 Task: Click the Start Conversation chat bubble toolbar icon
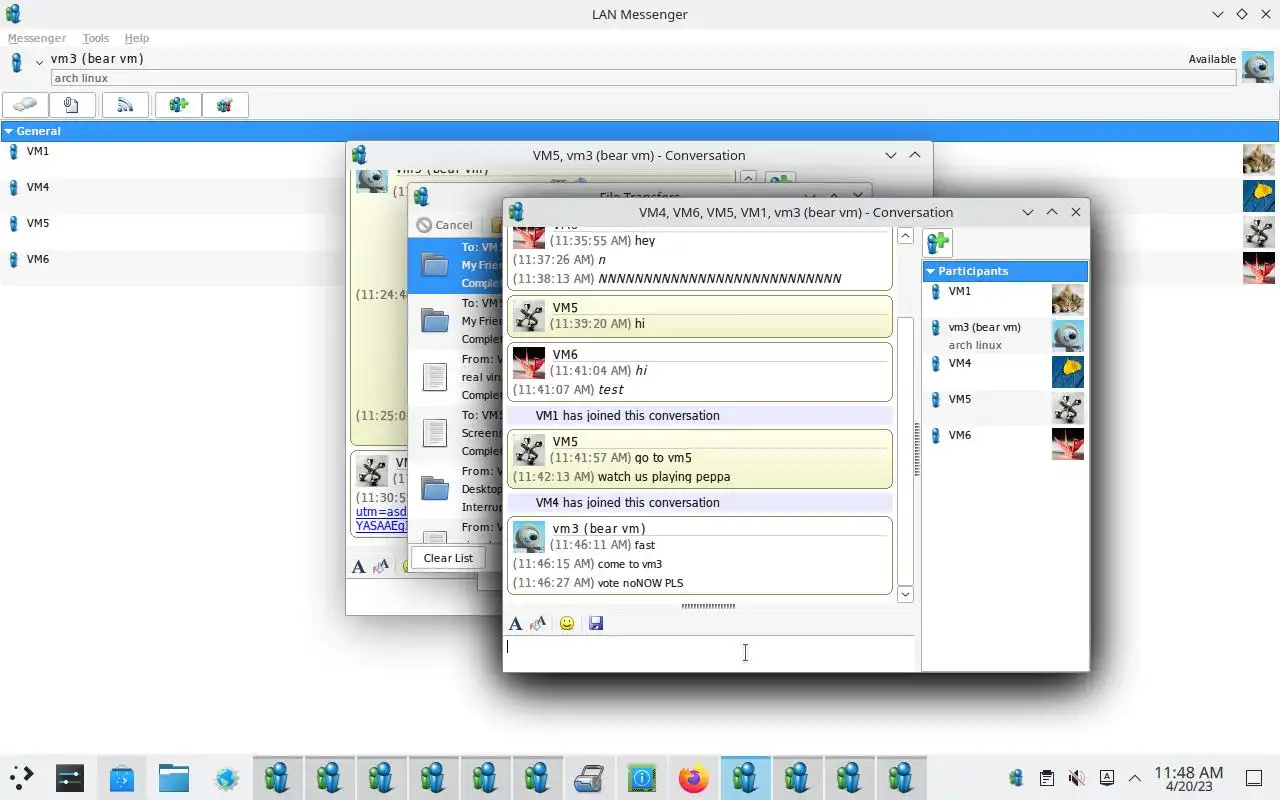[26, 104]
